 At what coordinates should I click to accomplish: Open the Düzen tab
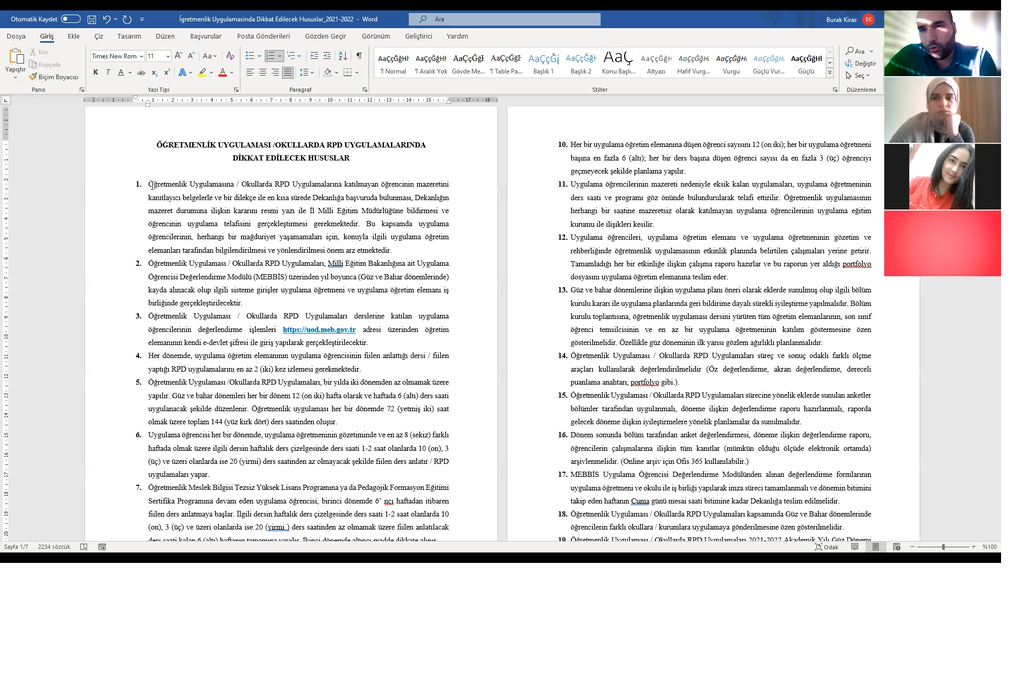coord(165,37)
